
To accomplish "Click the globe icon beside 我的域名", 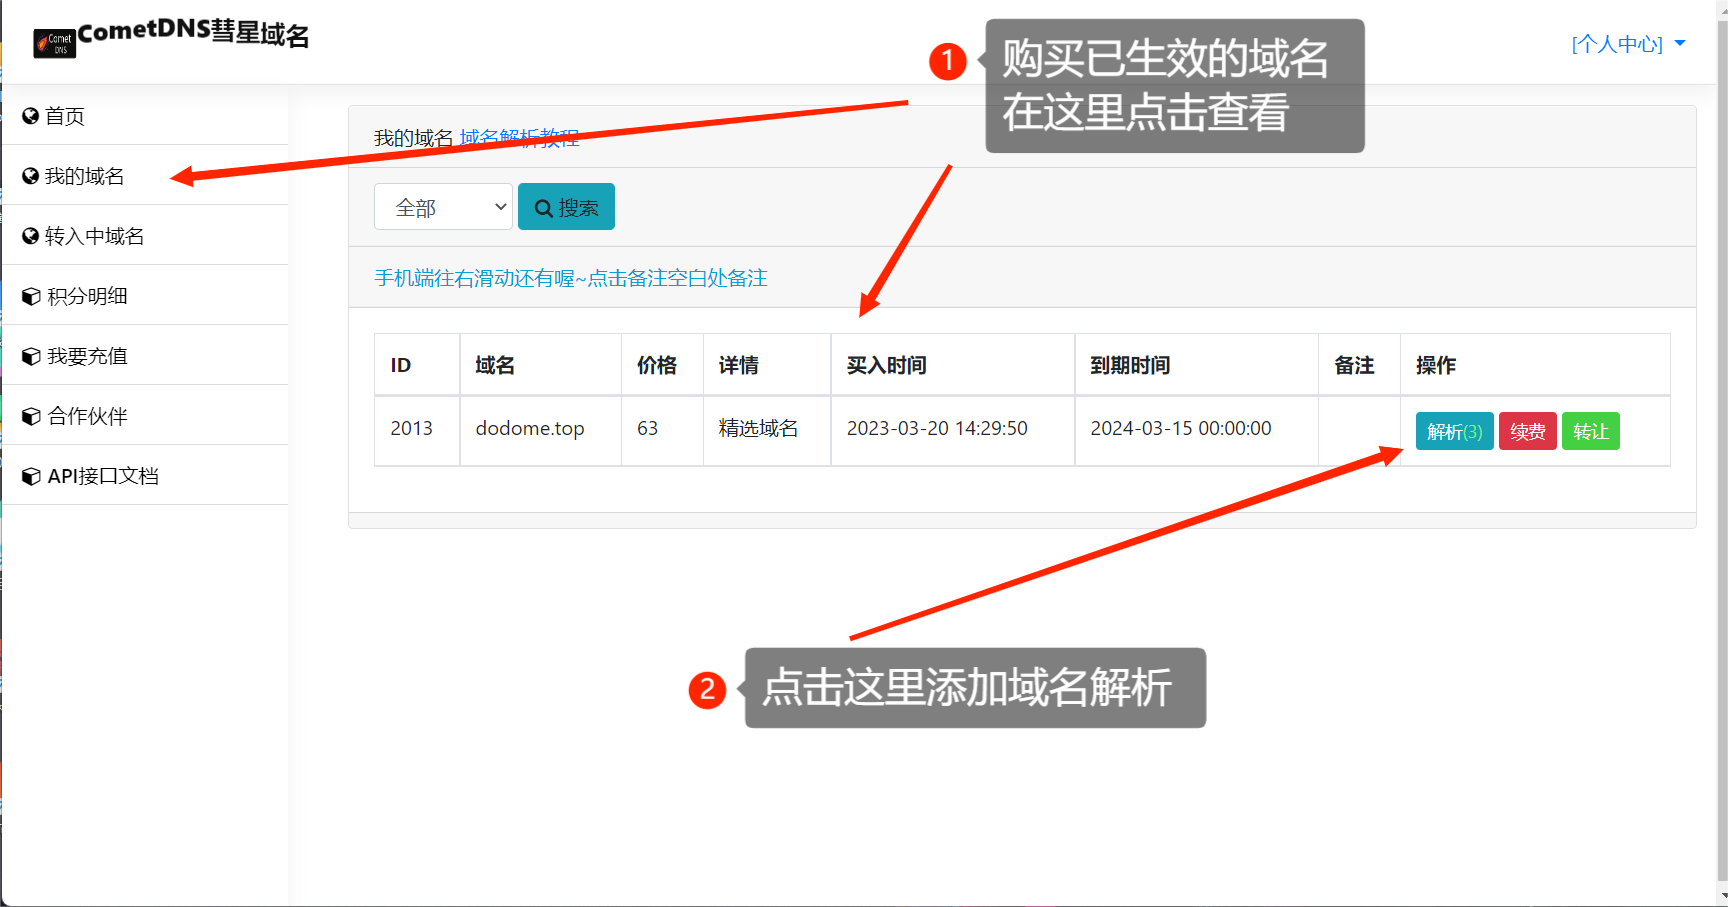I will (x=31, y=176).
